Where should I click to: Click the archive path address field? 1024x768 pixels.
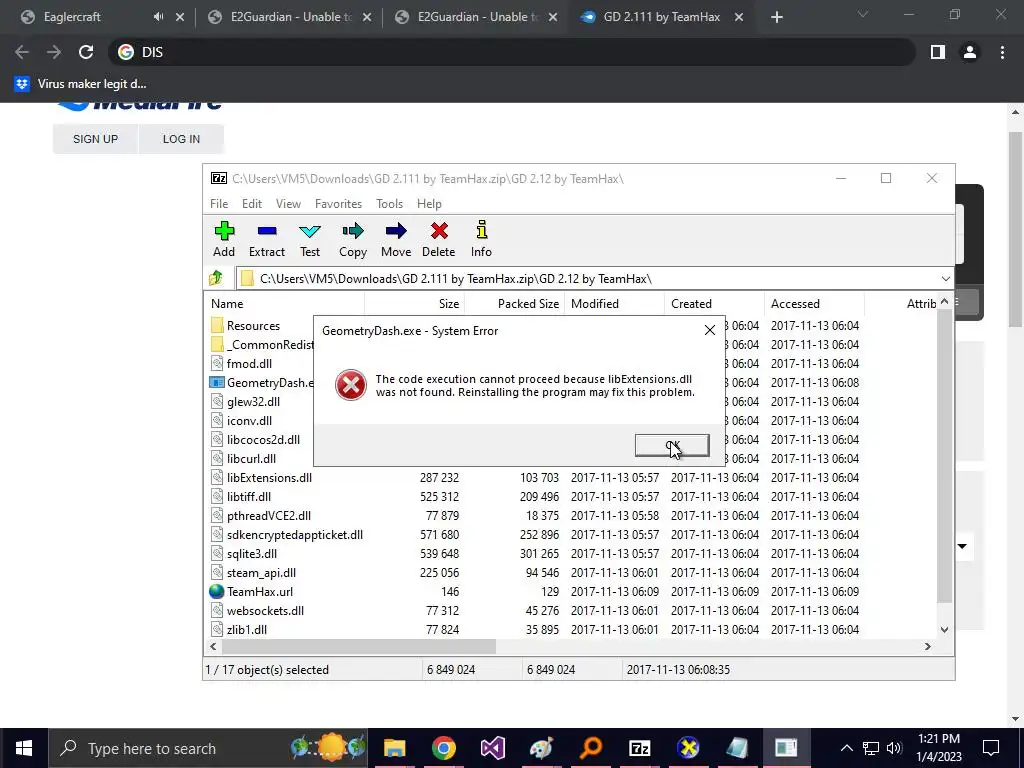click(x=588, y=279)
